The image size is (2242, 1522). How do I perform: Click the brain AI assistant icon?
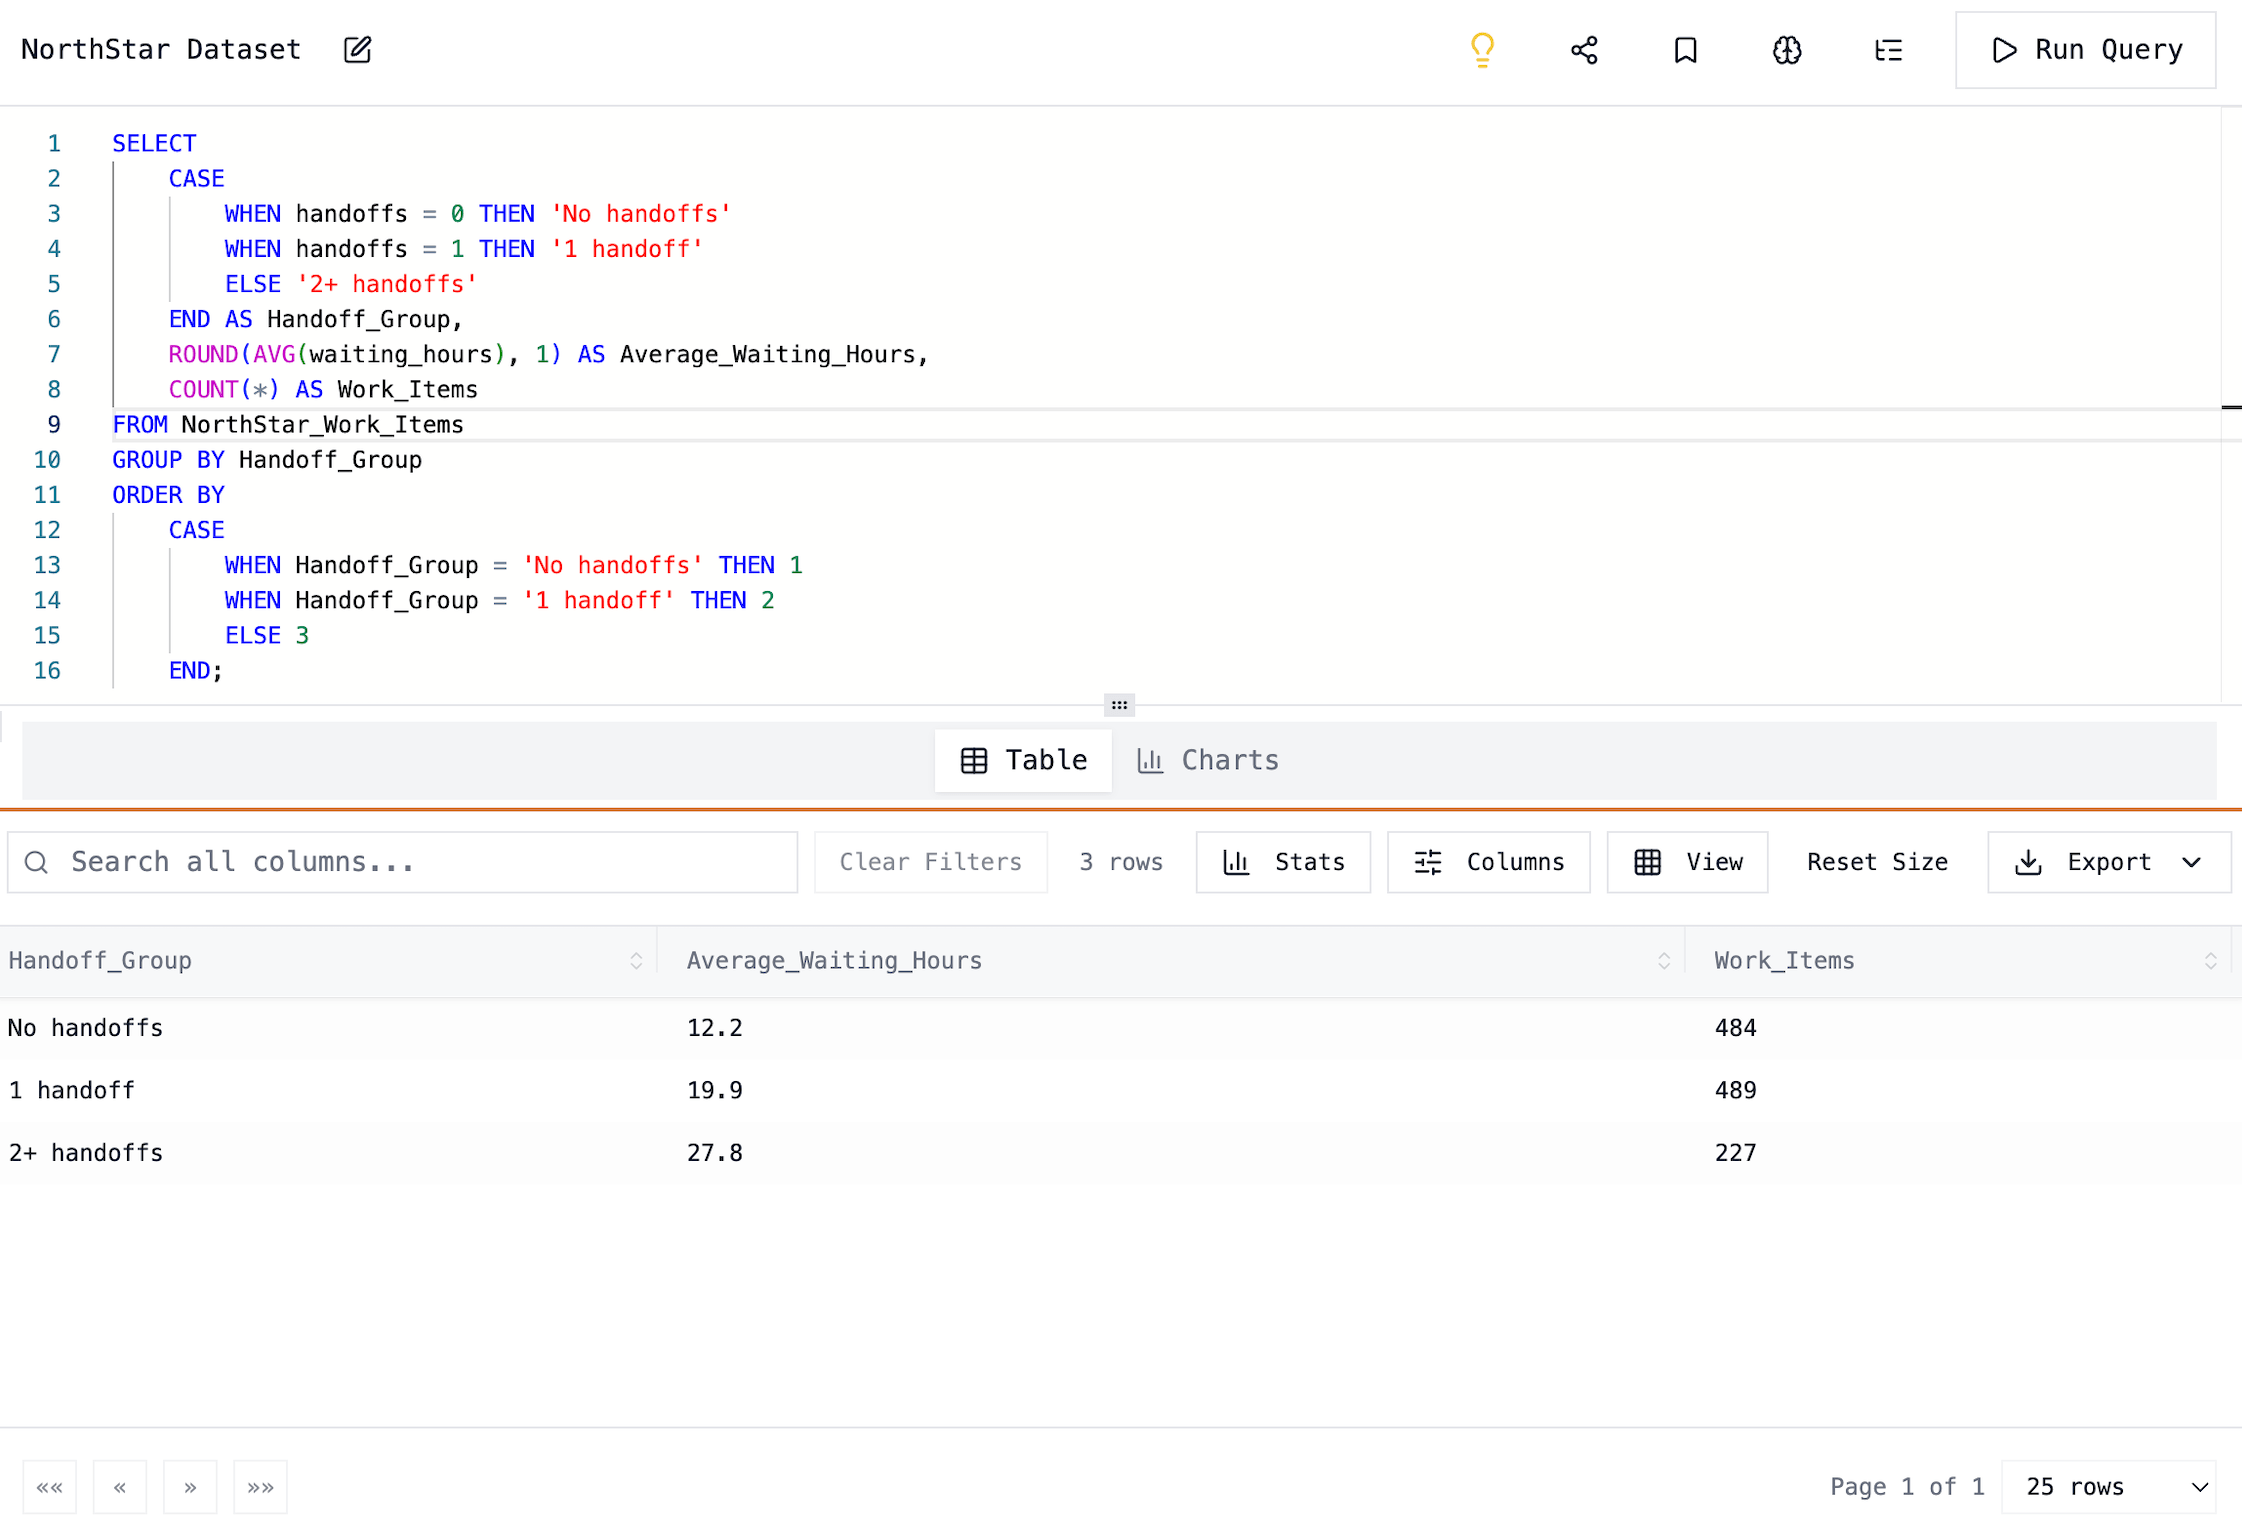click(x=1787, y=50)
